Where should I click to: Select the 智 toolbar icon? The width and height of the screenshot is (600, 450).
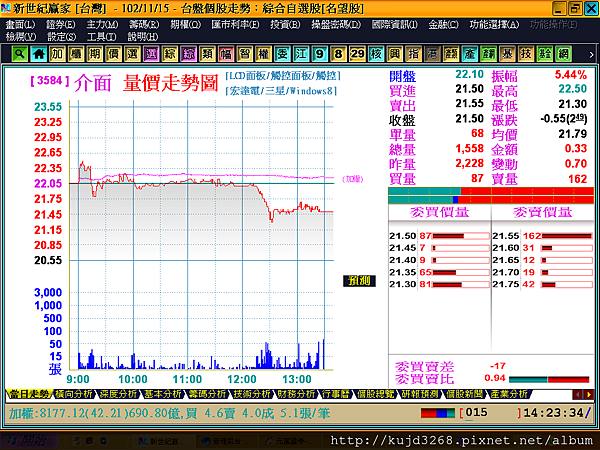[245, 54]
